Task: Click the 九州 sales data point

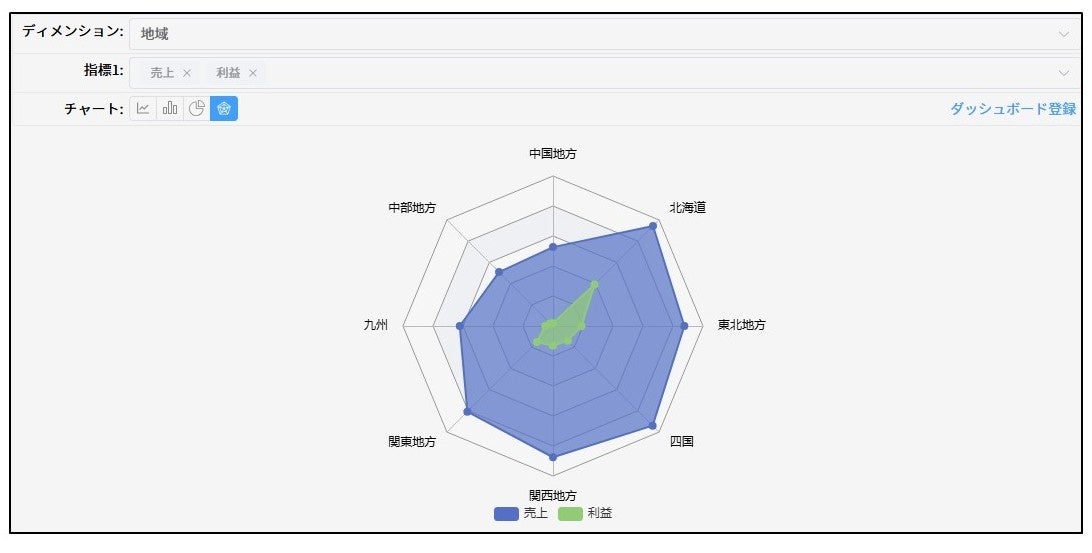Action: click(x=460, y=326)
